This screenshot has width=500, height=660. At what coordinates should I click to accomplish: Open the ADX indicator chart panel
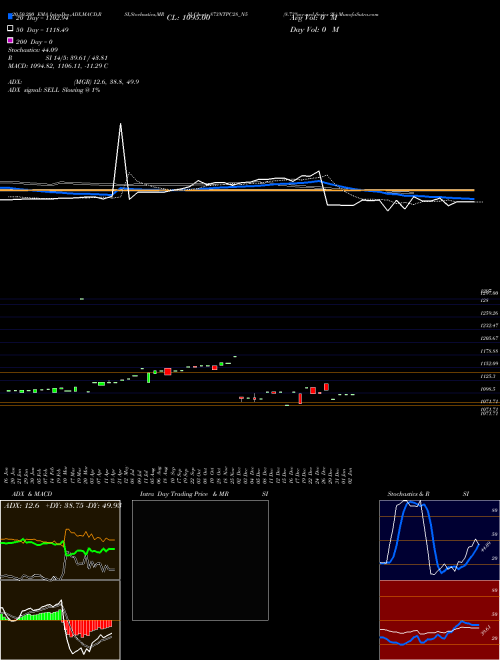[60, 540]
